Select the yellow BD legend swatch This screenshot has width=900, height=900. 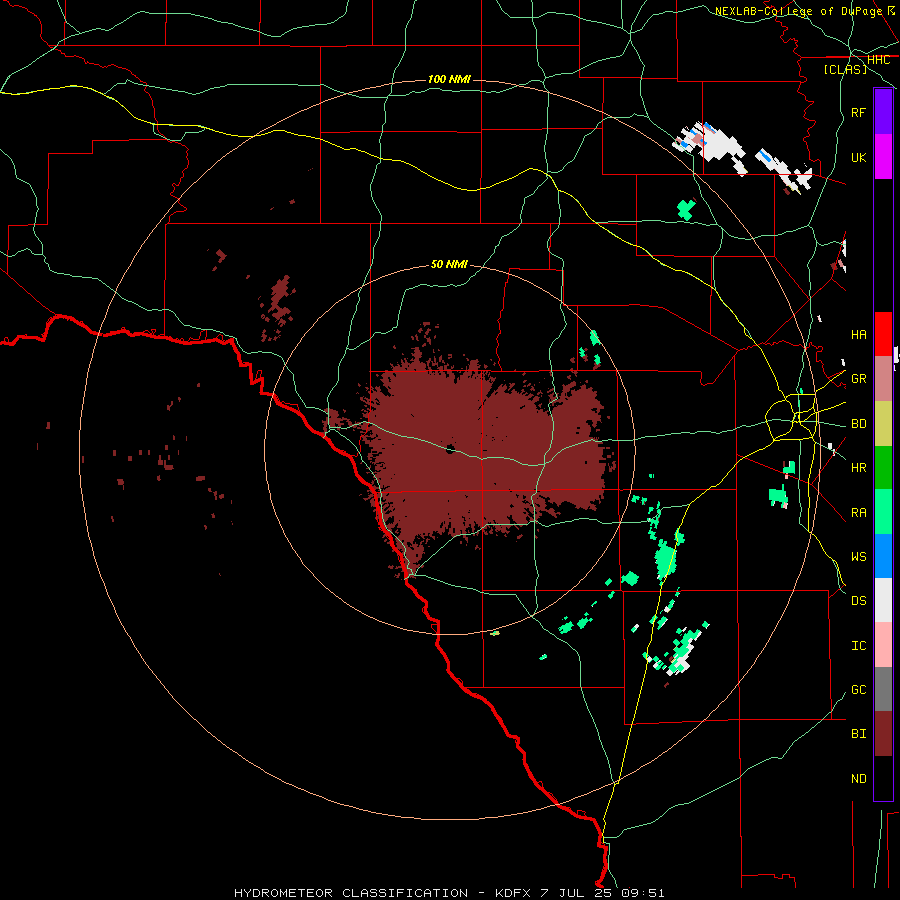pyautogui.click(x=883, y=424)
